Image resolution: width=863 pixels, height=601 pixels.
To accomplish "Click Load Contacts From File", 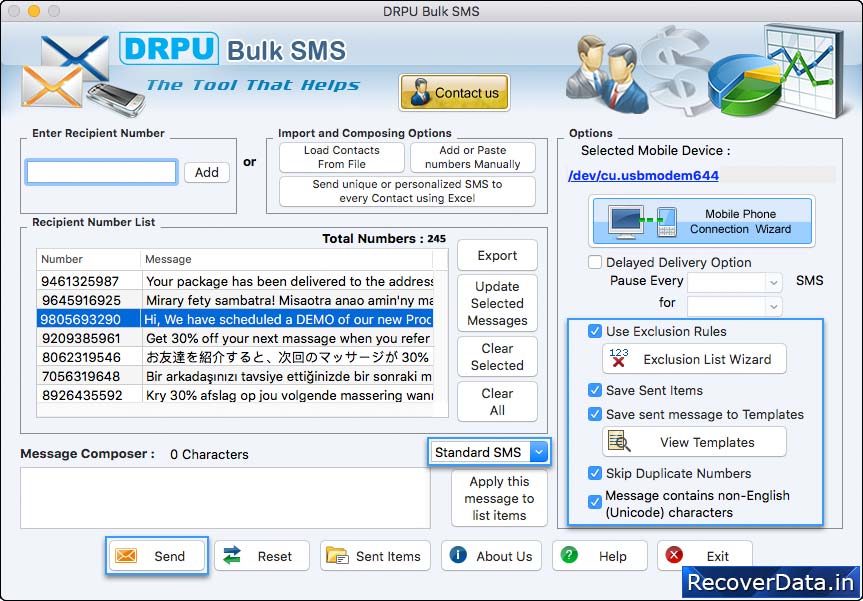I will [x=342, y=157].
